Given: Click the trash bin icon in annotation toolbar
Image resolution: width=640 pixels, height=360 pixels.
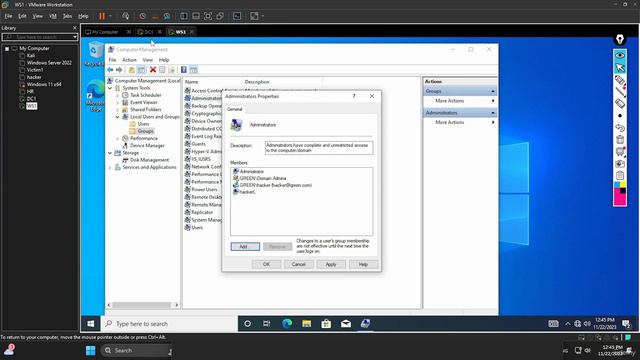Looking at the screenshot, I should point(620,139).
